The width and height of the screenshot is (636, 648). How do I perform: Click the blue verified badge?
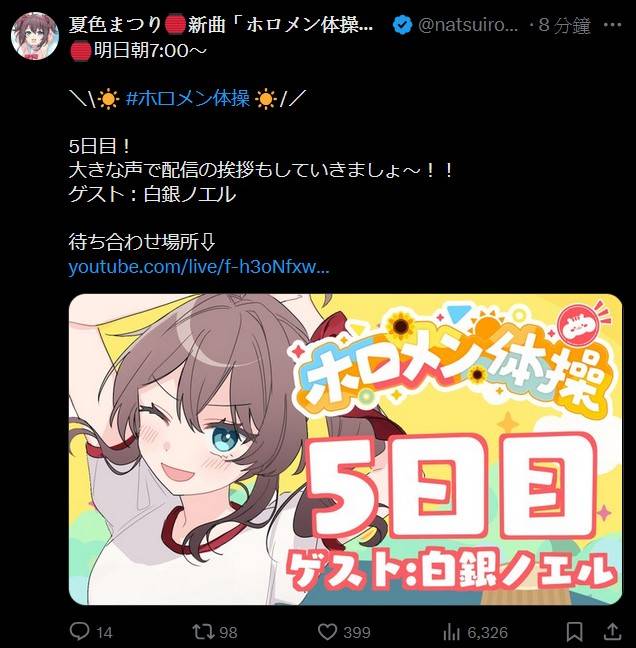pos(402,25)
